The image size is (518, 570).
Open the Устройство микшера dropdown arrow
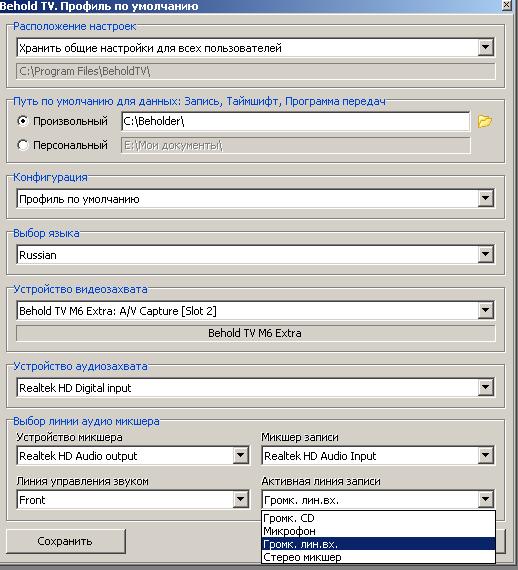[x=241, y=455]
